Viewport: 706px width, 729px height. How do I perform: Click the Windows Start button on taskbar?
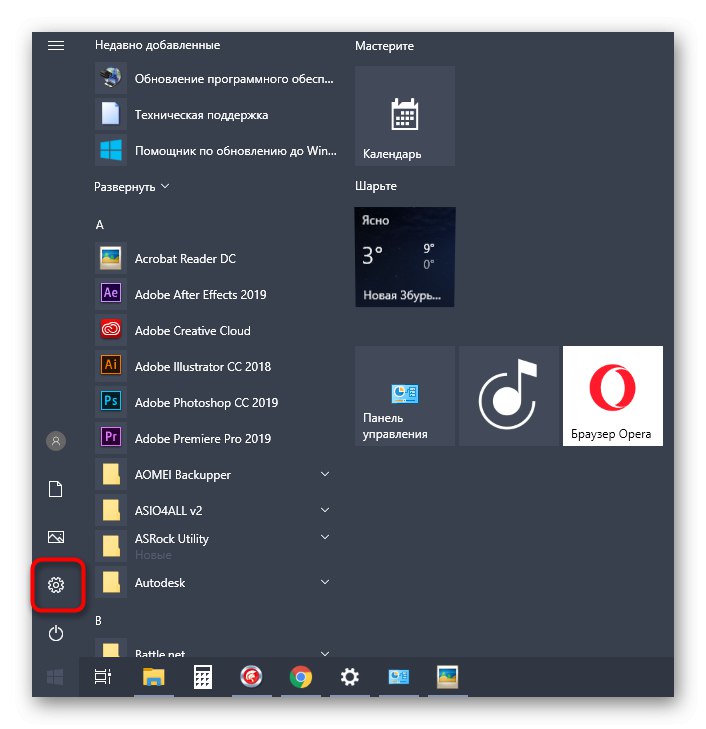point(55,677)
